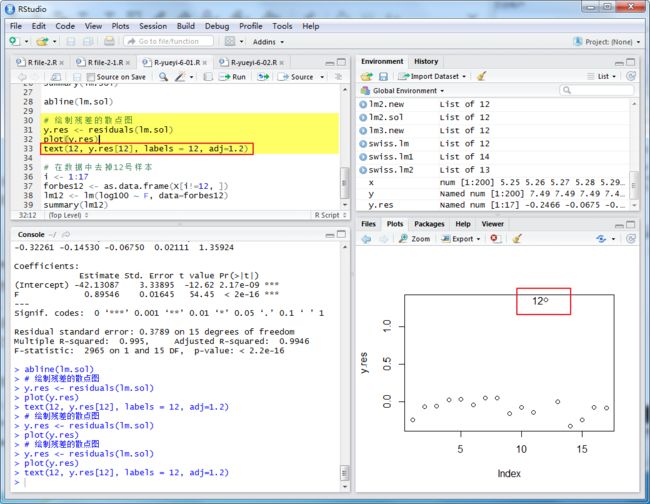
Task: Open the Files tab
Action: 368,224
